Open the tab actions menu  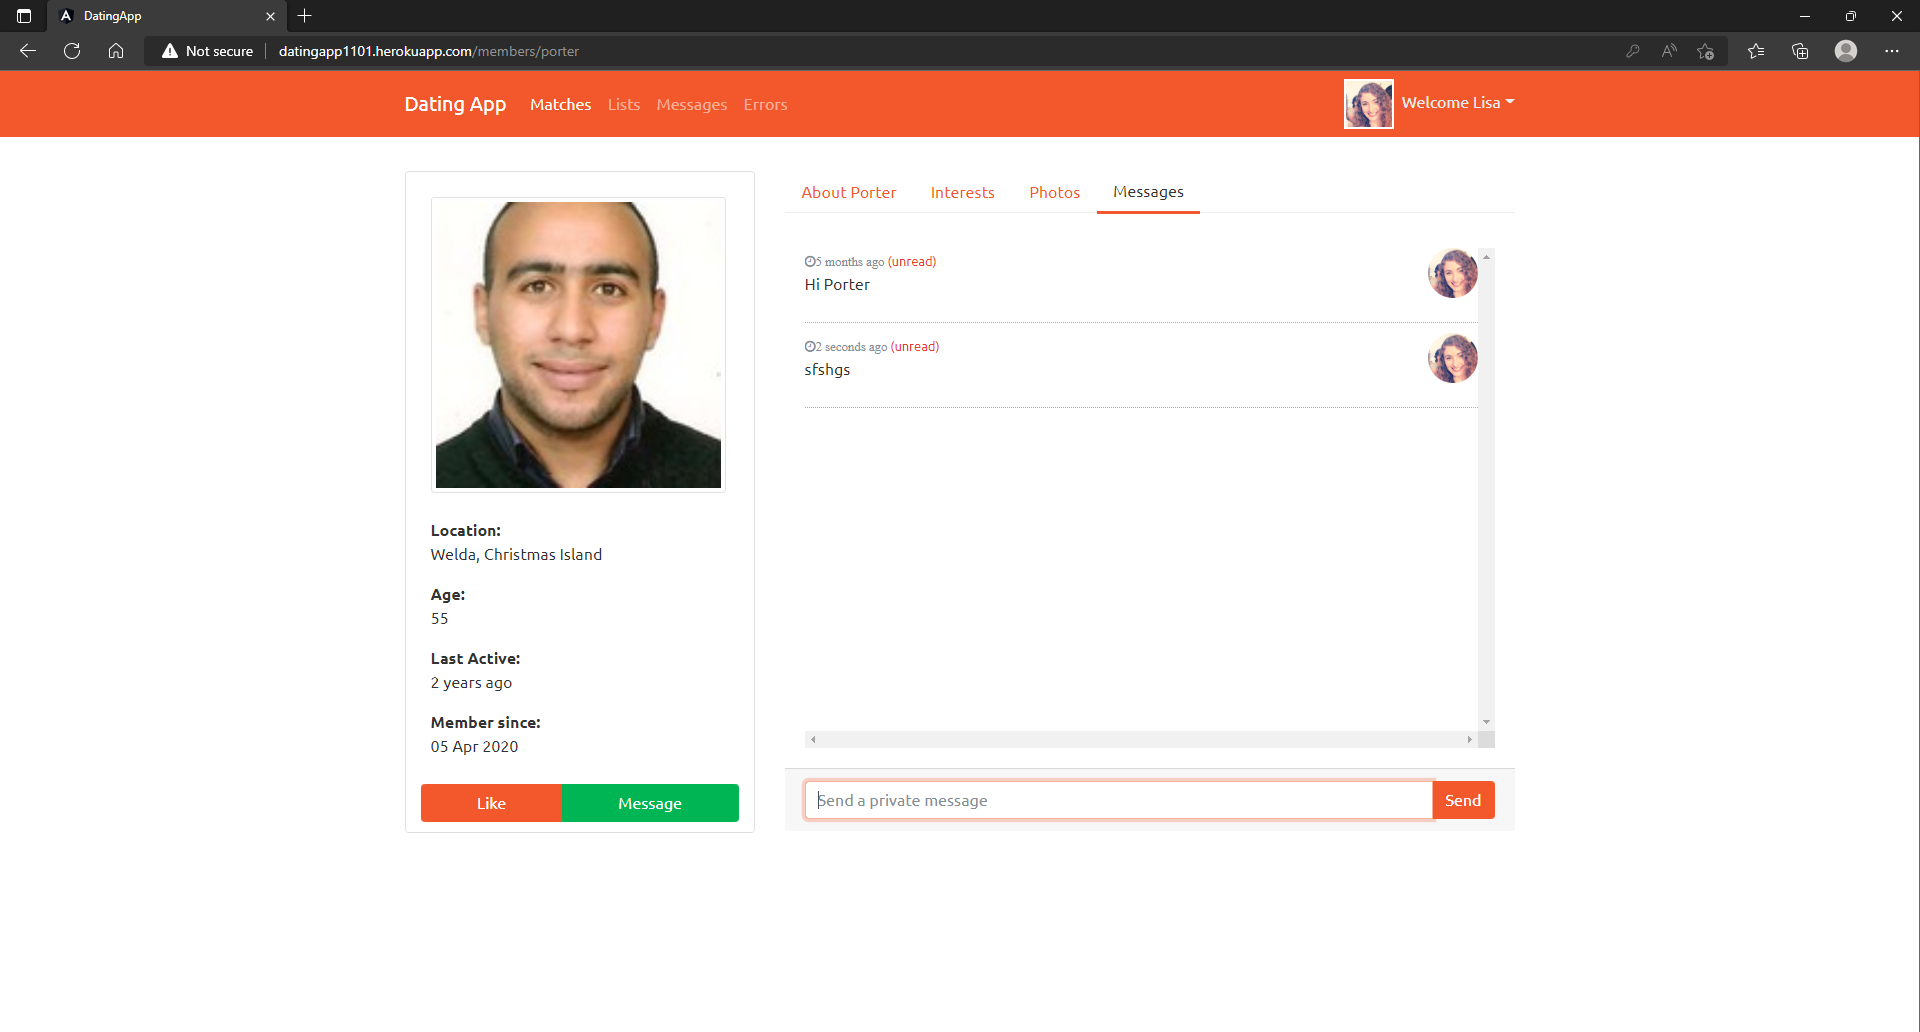22,16
